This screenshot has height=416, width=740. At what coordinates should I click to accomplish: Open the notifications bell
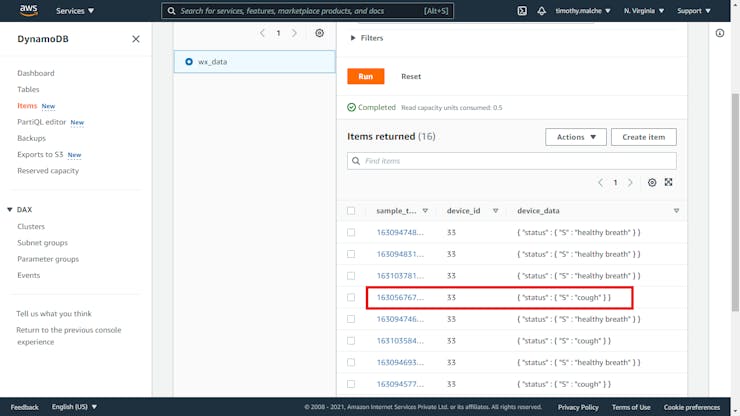(x=541, y=10)
